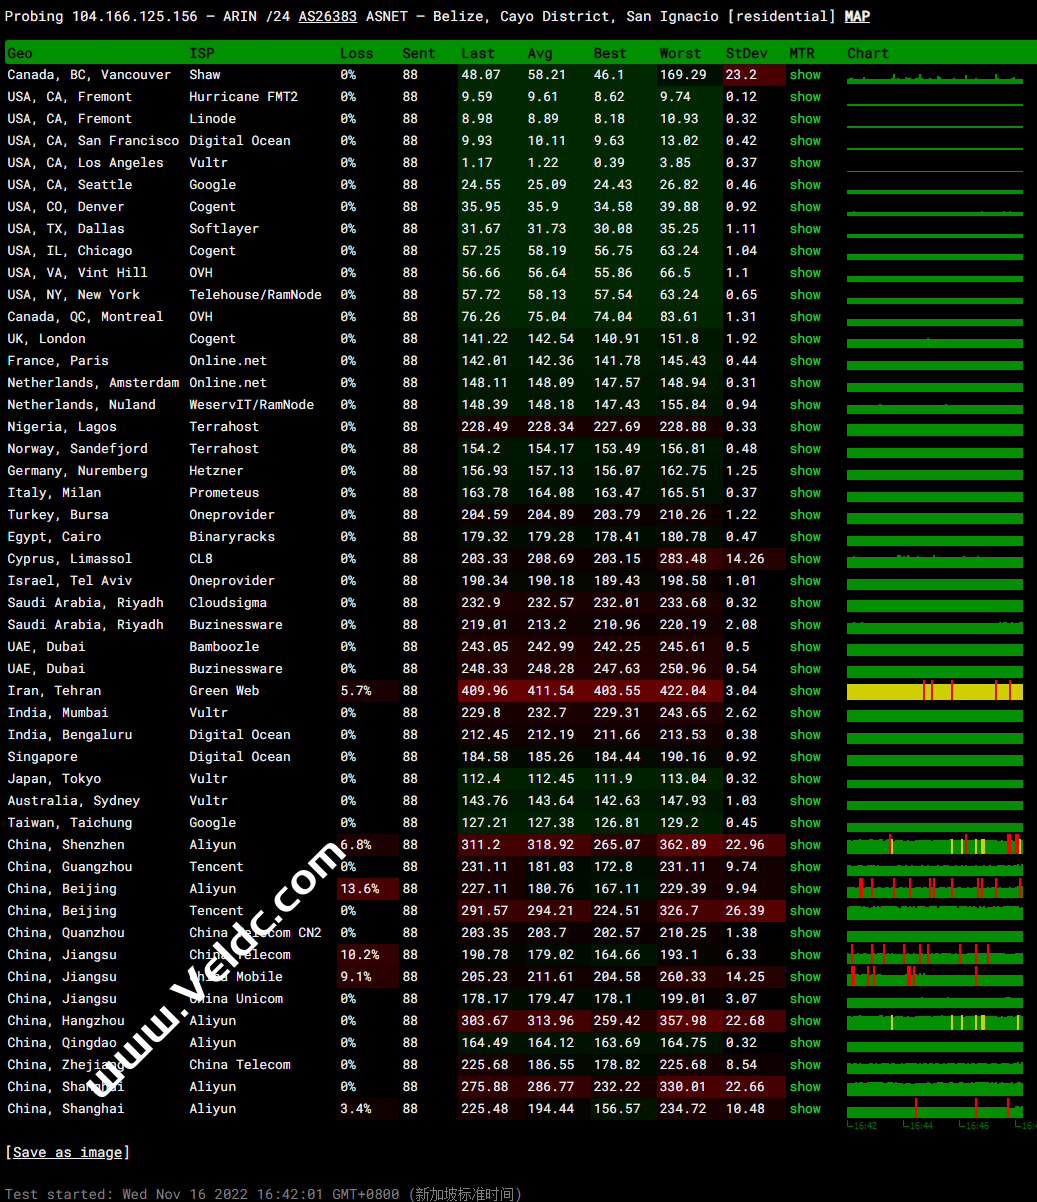Show MTR for Hurricane FMT2 Fremont

805,97
